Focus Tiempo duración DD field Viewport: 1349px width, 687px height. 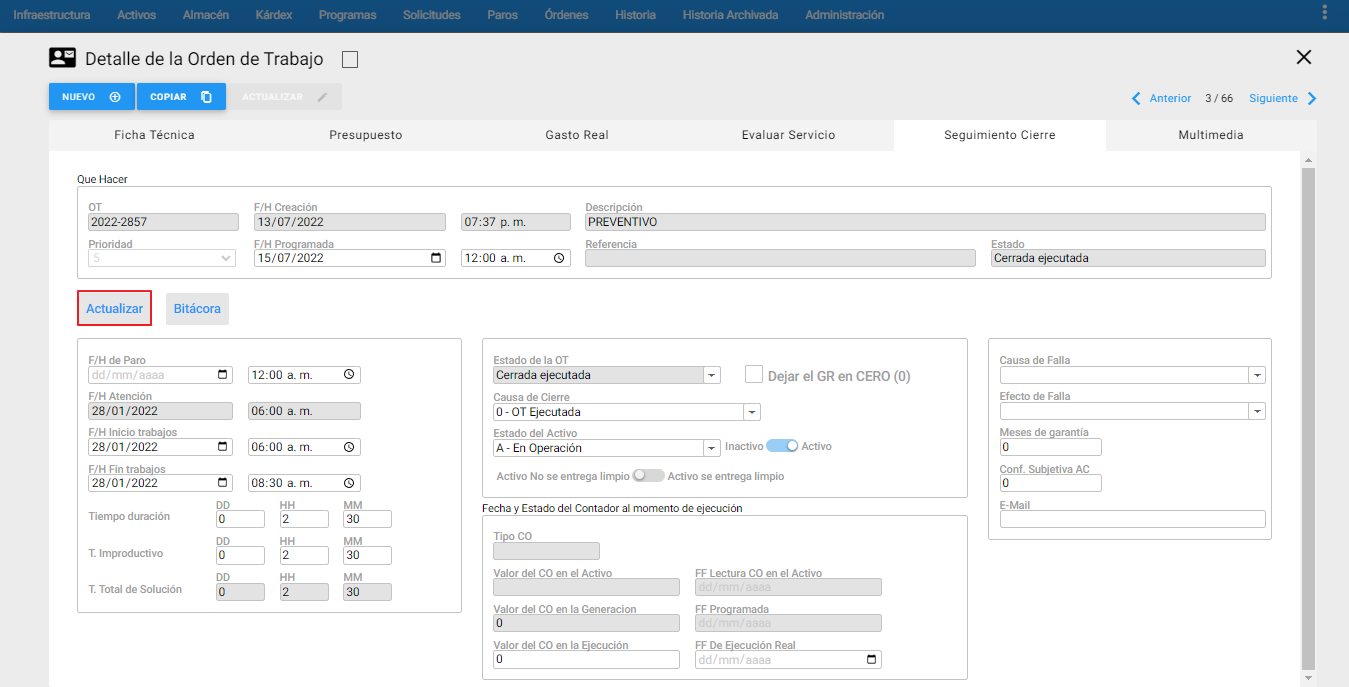240,519
